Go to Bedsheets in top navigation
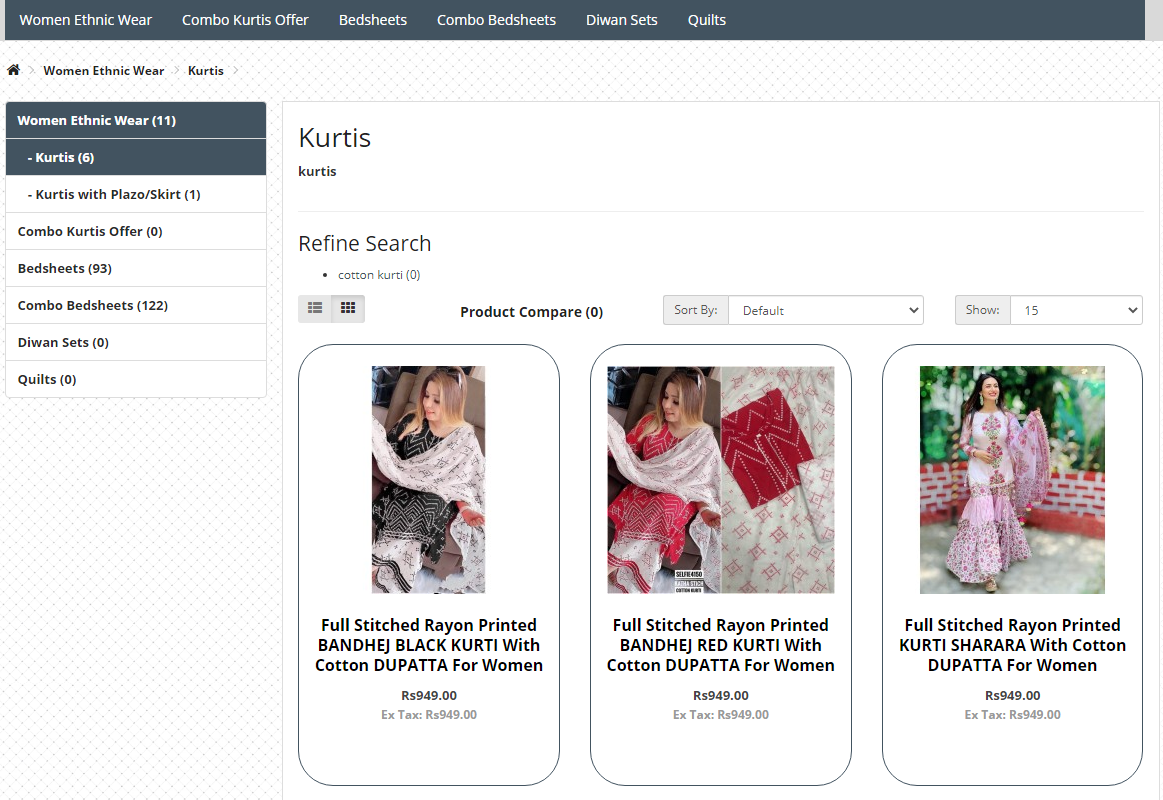This screenshot has width=1163, height=800. pos(372,20)
